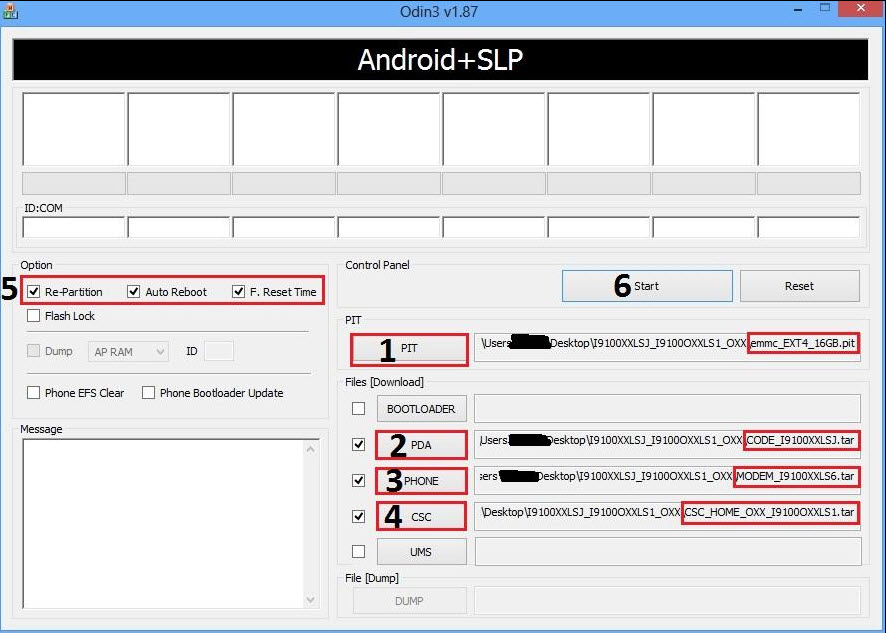Choose a PDA firmware file
The image size is (886, 633).
(x=422, y=445)
